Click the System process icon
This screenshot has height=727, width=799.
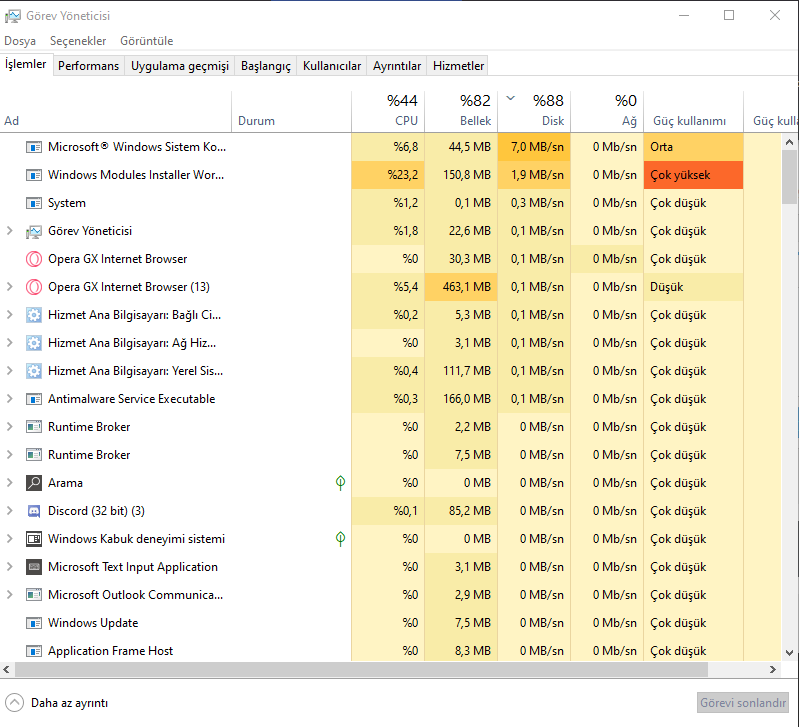[x=34, y=203]
